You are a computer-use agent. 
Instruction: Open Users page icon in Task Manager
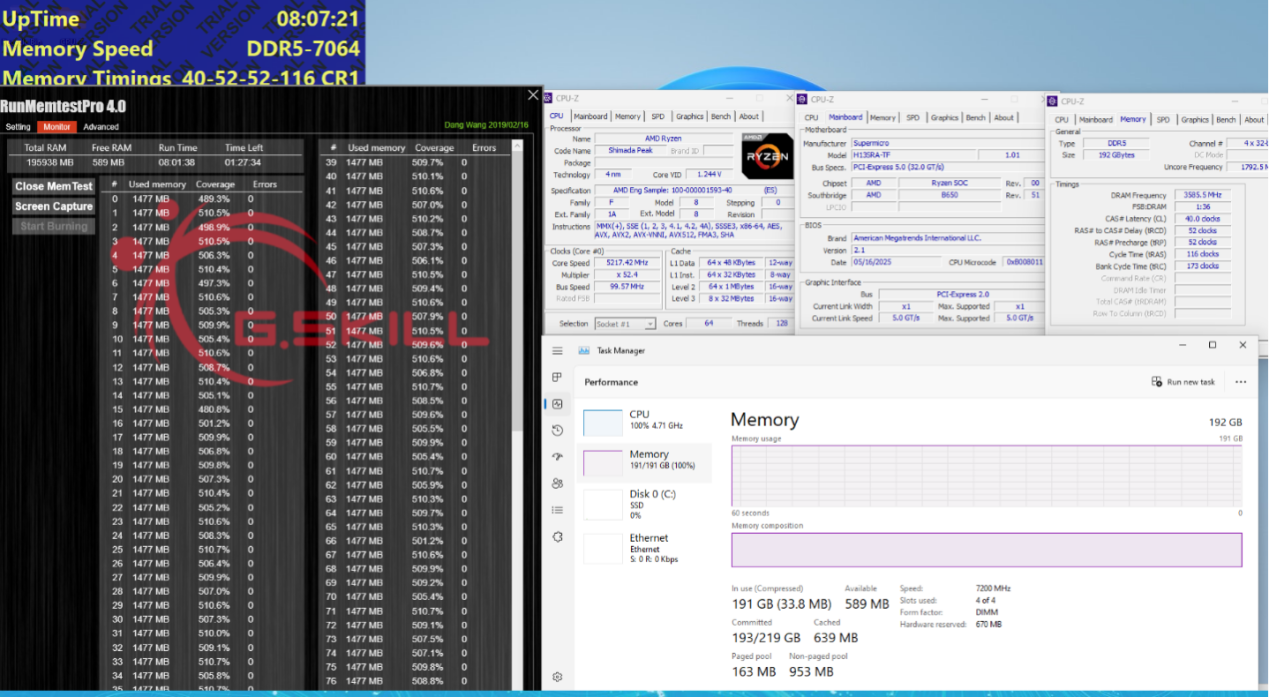tap(557, 483)
